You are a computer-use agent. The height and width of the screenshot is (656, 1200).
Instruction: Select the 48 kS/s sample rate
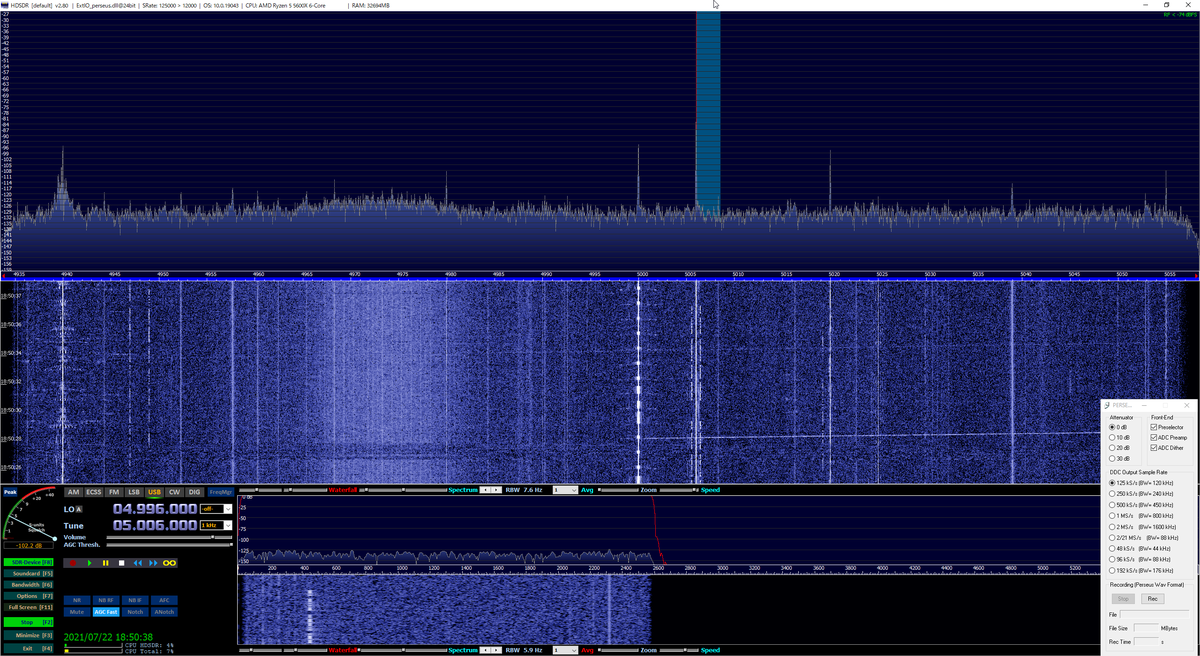click(x=1140, y=548)
